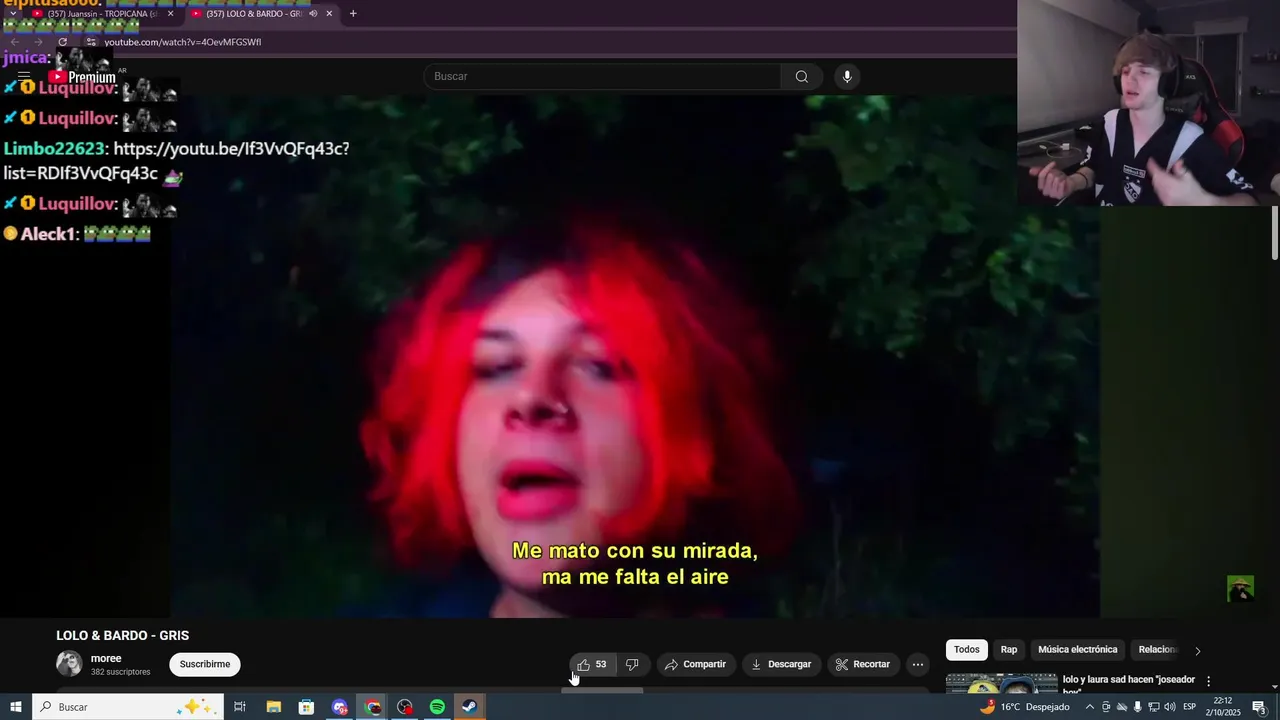Click the LOLO & BARDO - GRIS title
The width and height of the screenshot is (1280, 720).
coord(122,635)
